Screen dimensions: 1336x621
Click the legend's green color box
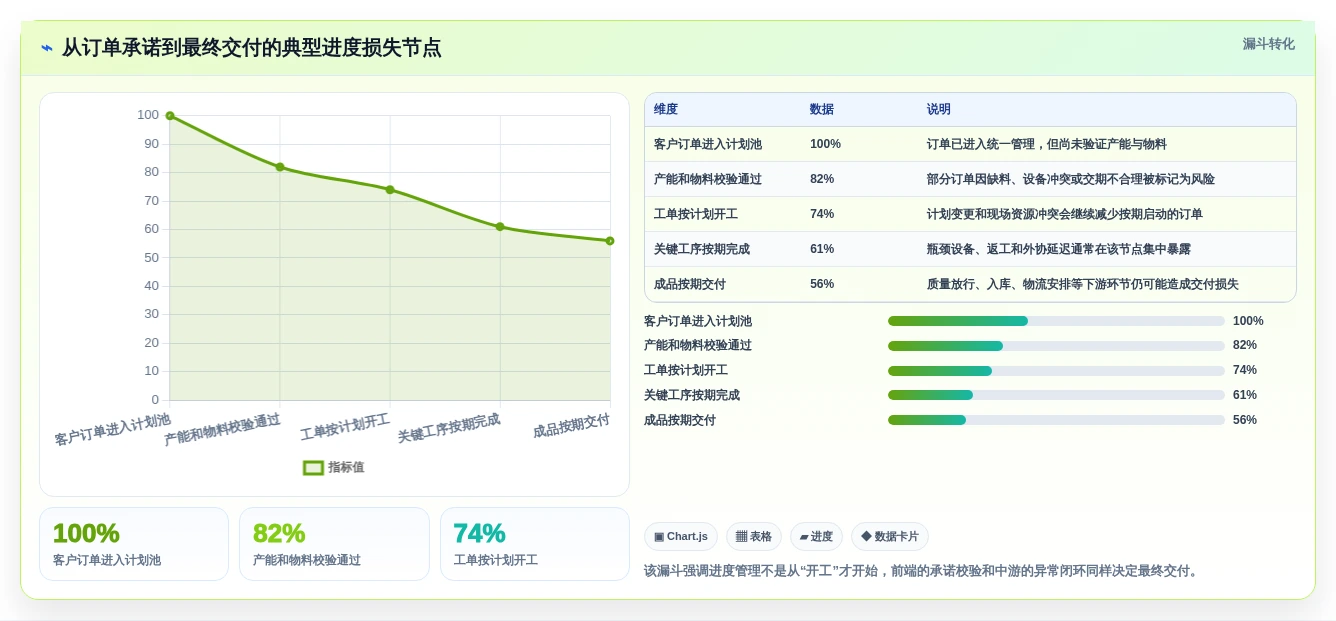click(313, 467)
